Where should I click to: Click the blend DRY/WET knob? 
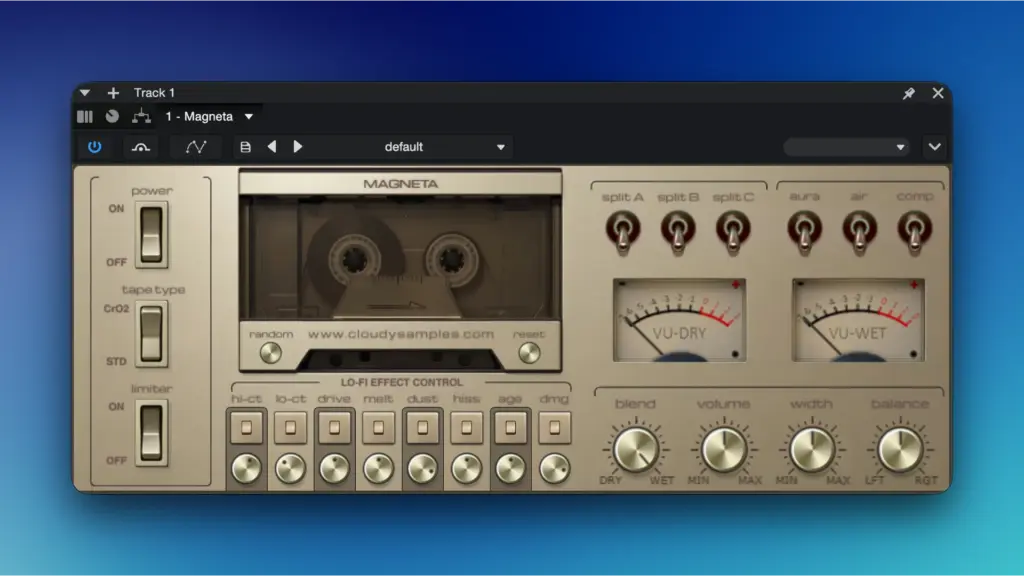(635, 449)
